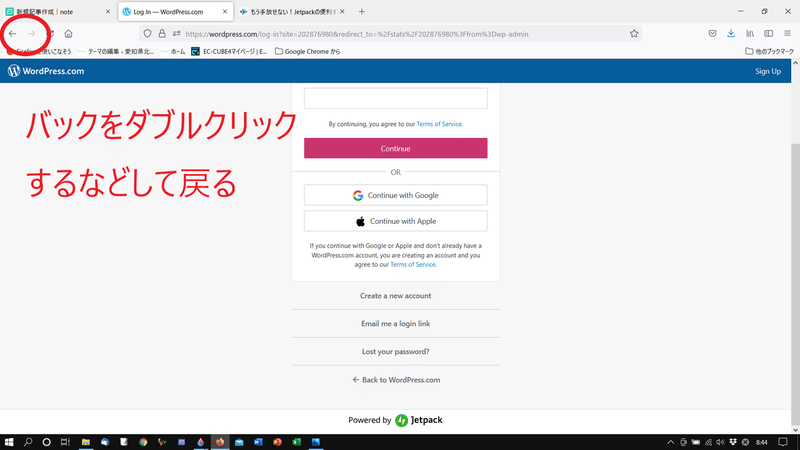Viewport: 800px width, 450px height.
Task: Open Cortana circle in taskbar
Action: point(46,442)
